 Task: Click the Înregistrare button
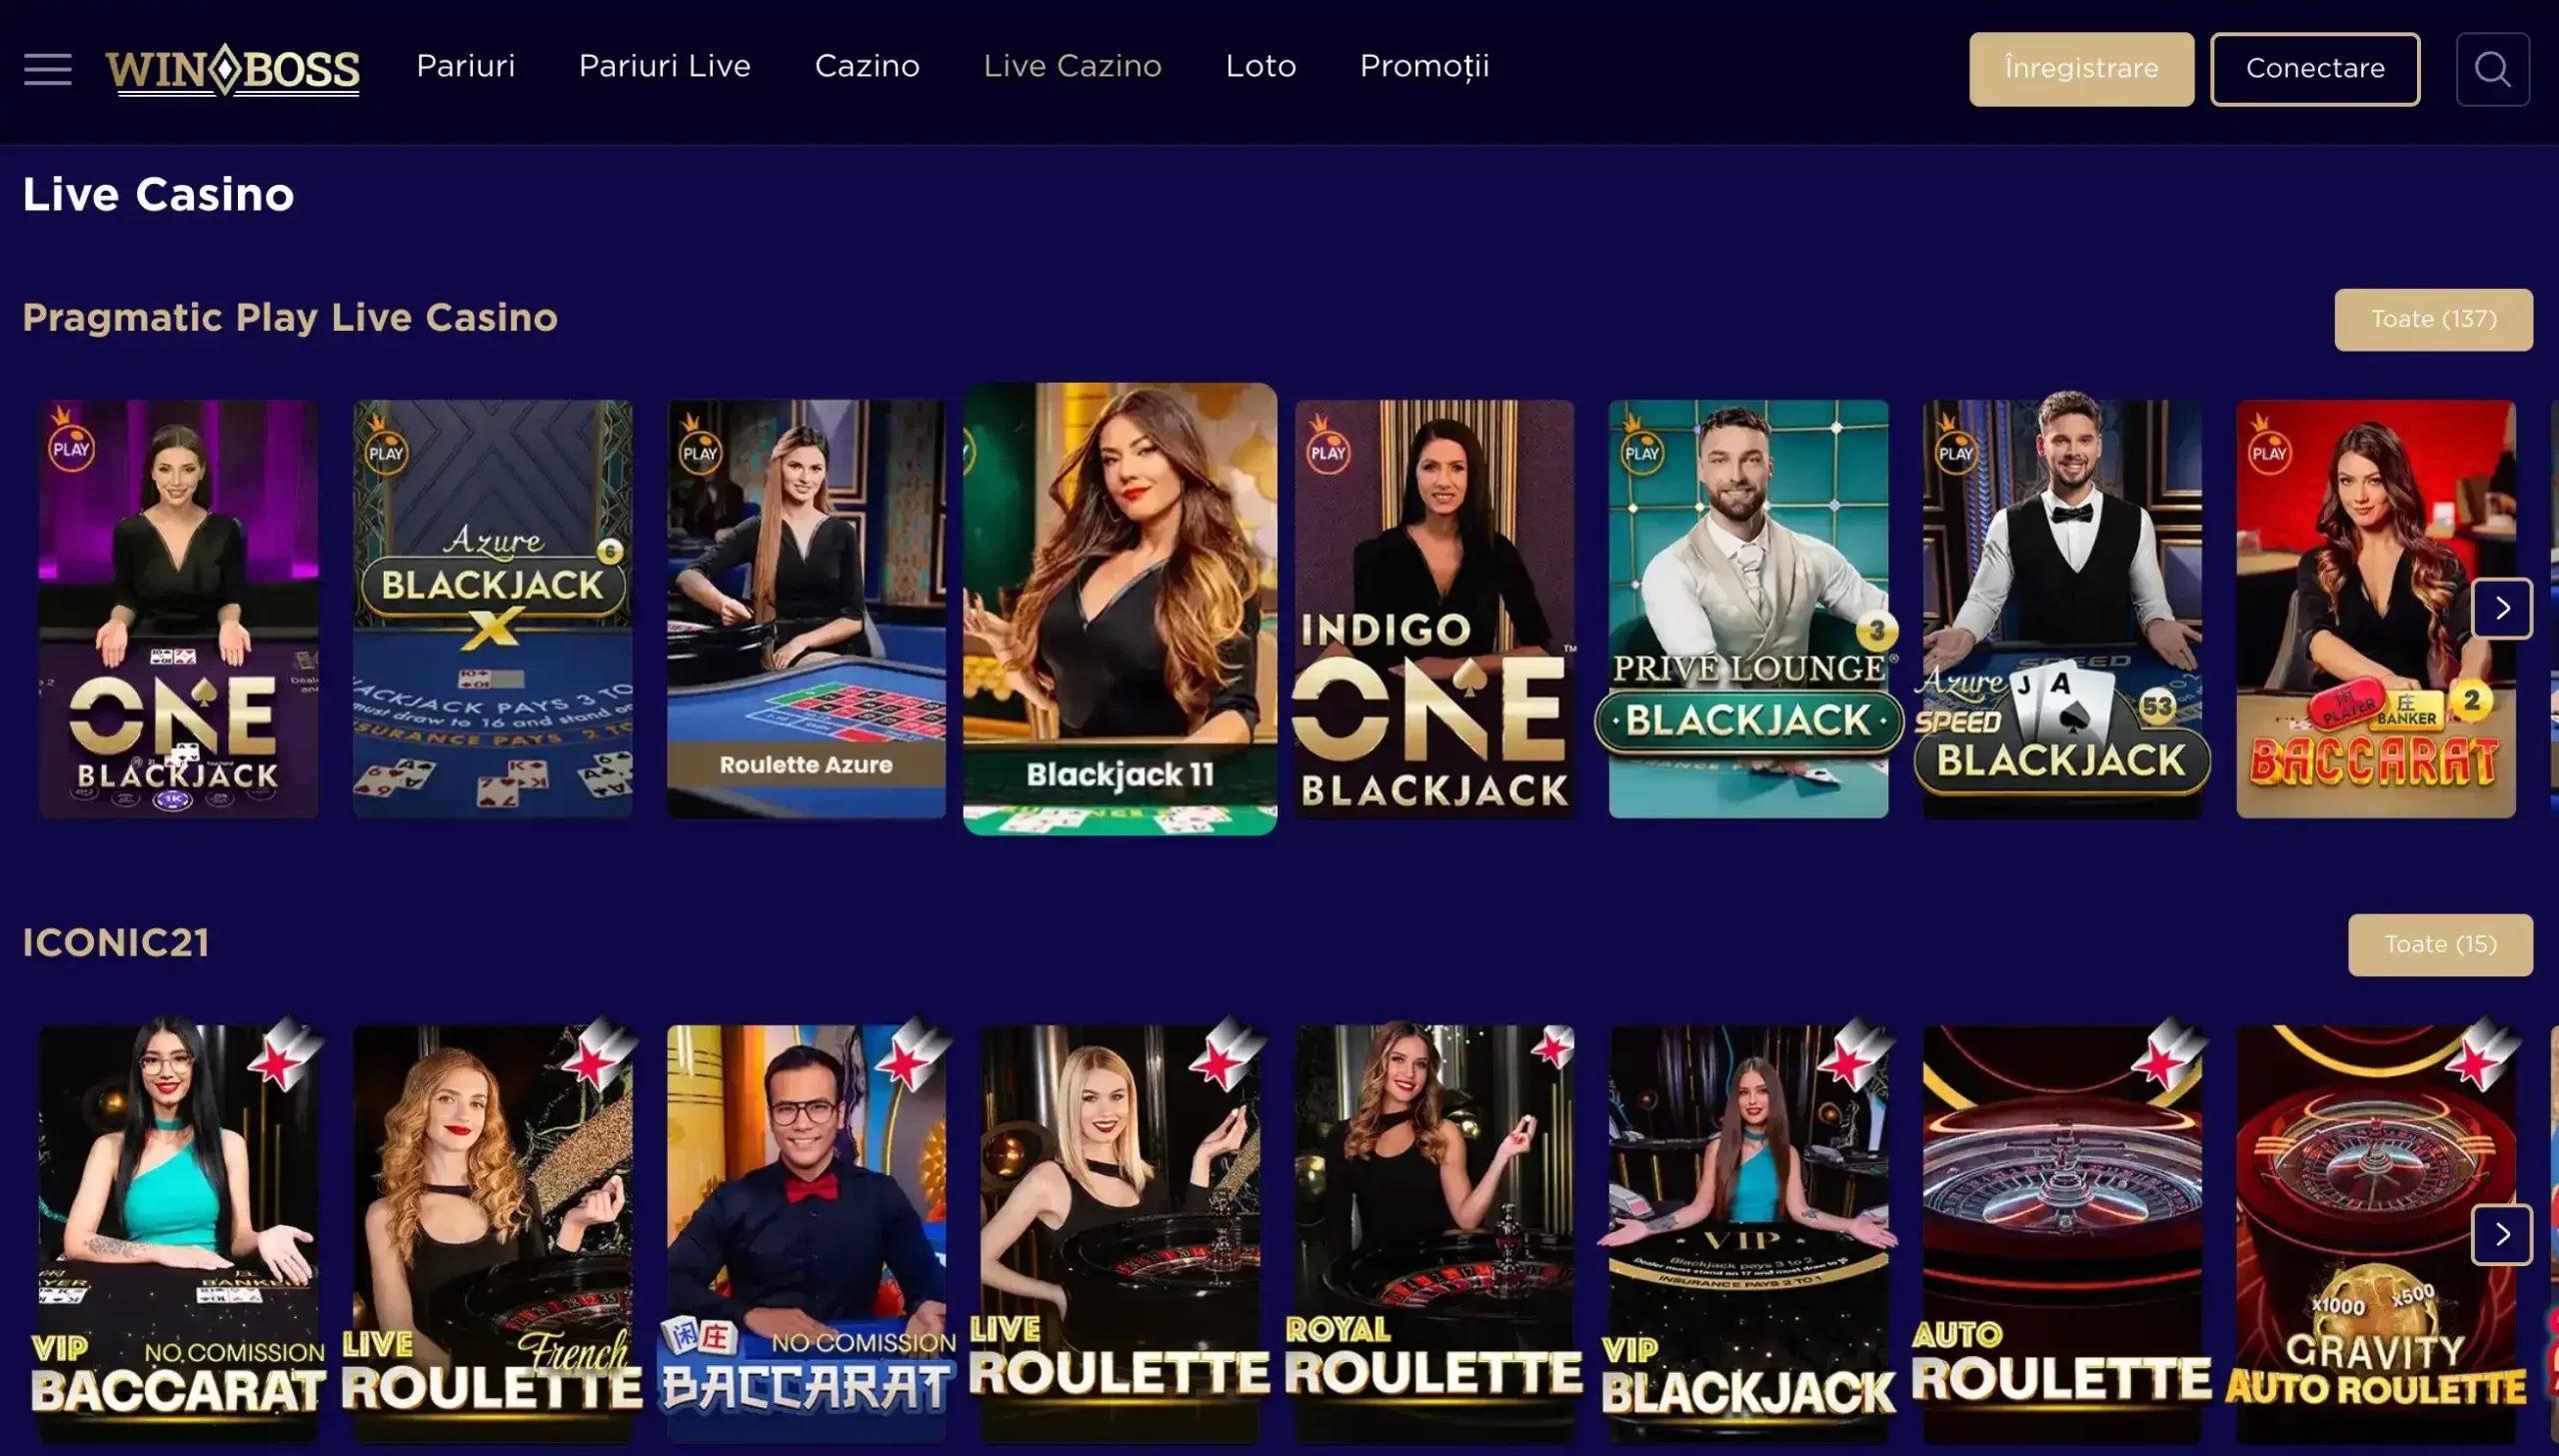[x=2081, y=69]
